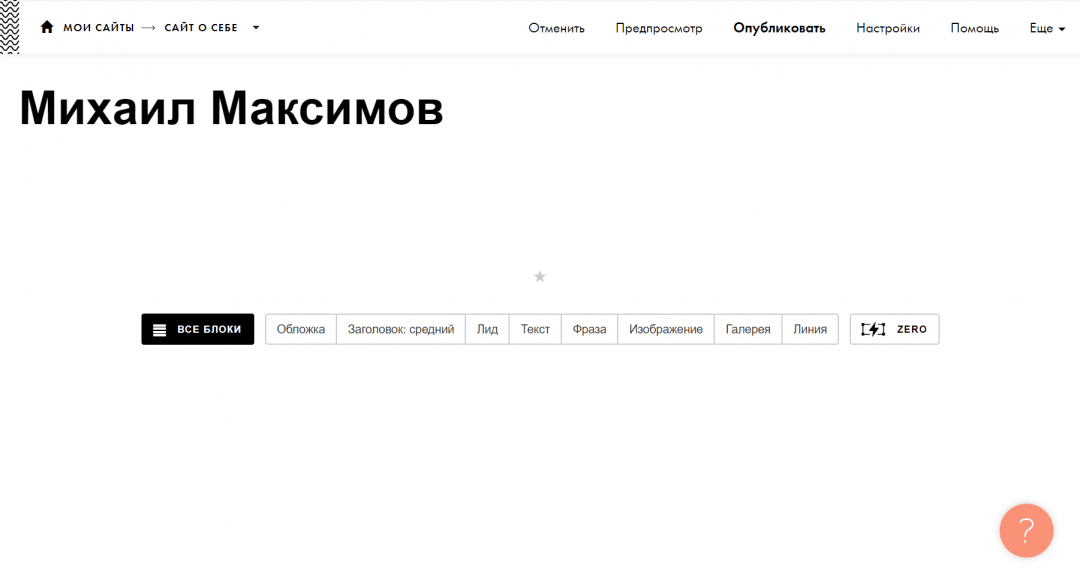Open Предпросмотр page preview

(659, 28)
